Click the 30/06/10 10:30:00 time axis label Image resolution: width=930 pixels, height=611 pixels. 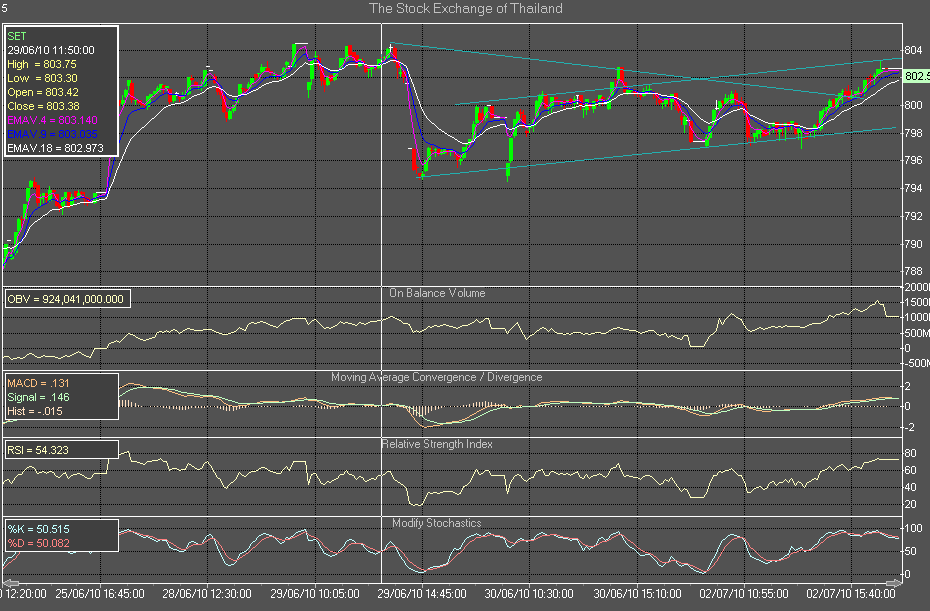tap(529, 594)
